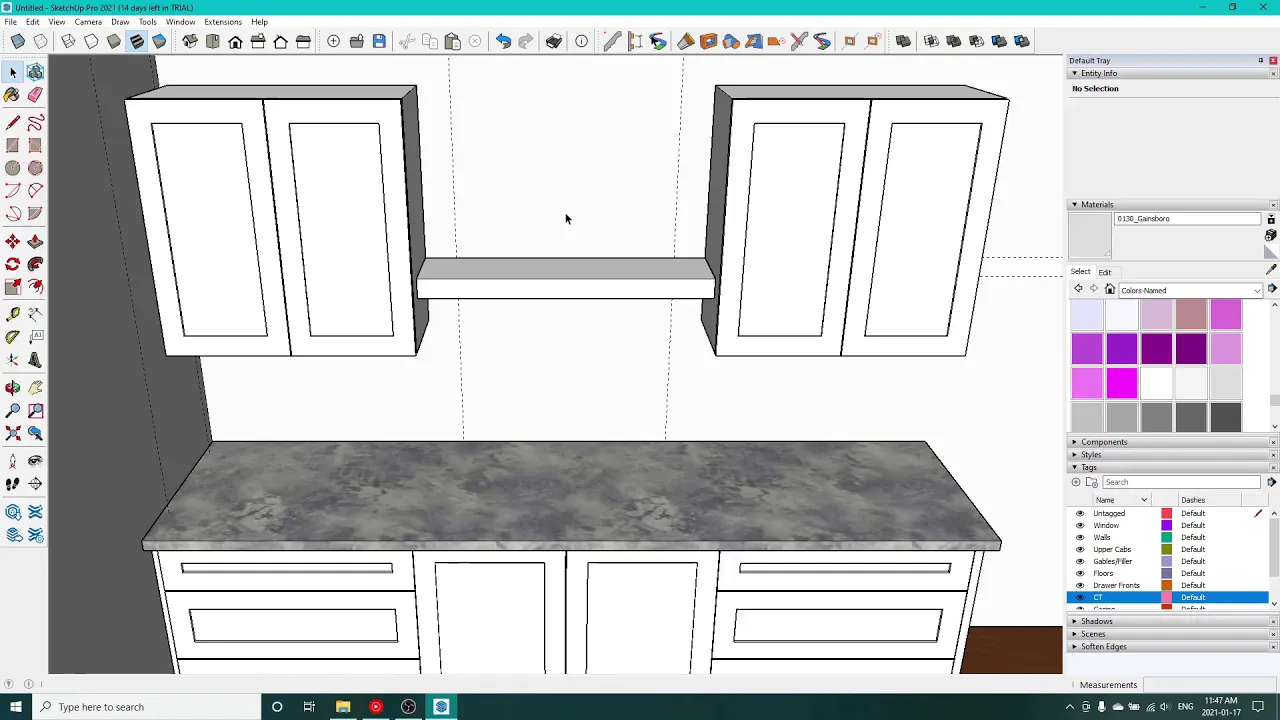This screenshot has height=720, width=1280.
Task: Open the Window menu
Action: (180, 22)
